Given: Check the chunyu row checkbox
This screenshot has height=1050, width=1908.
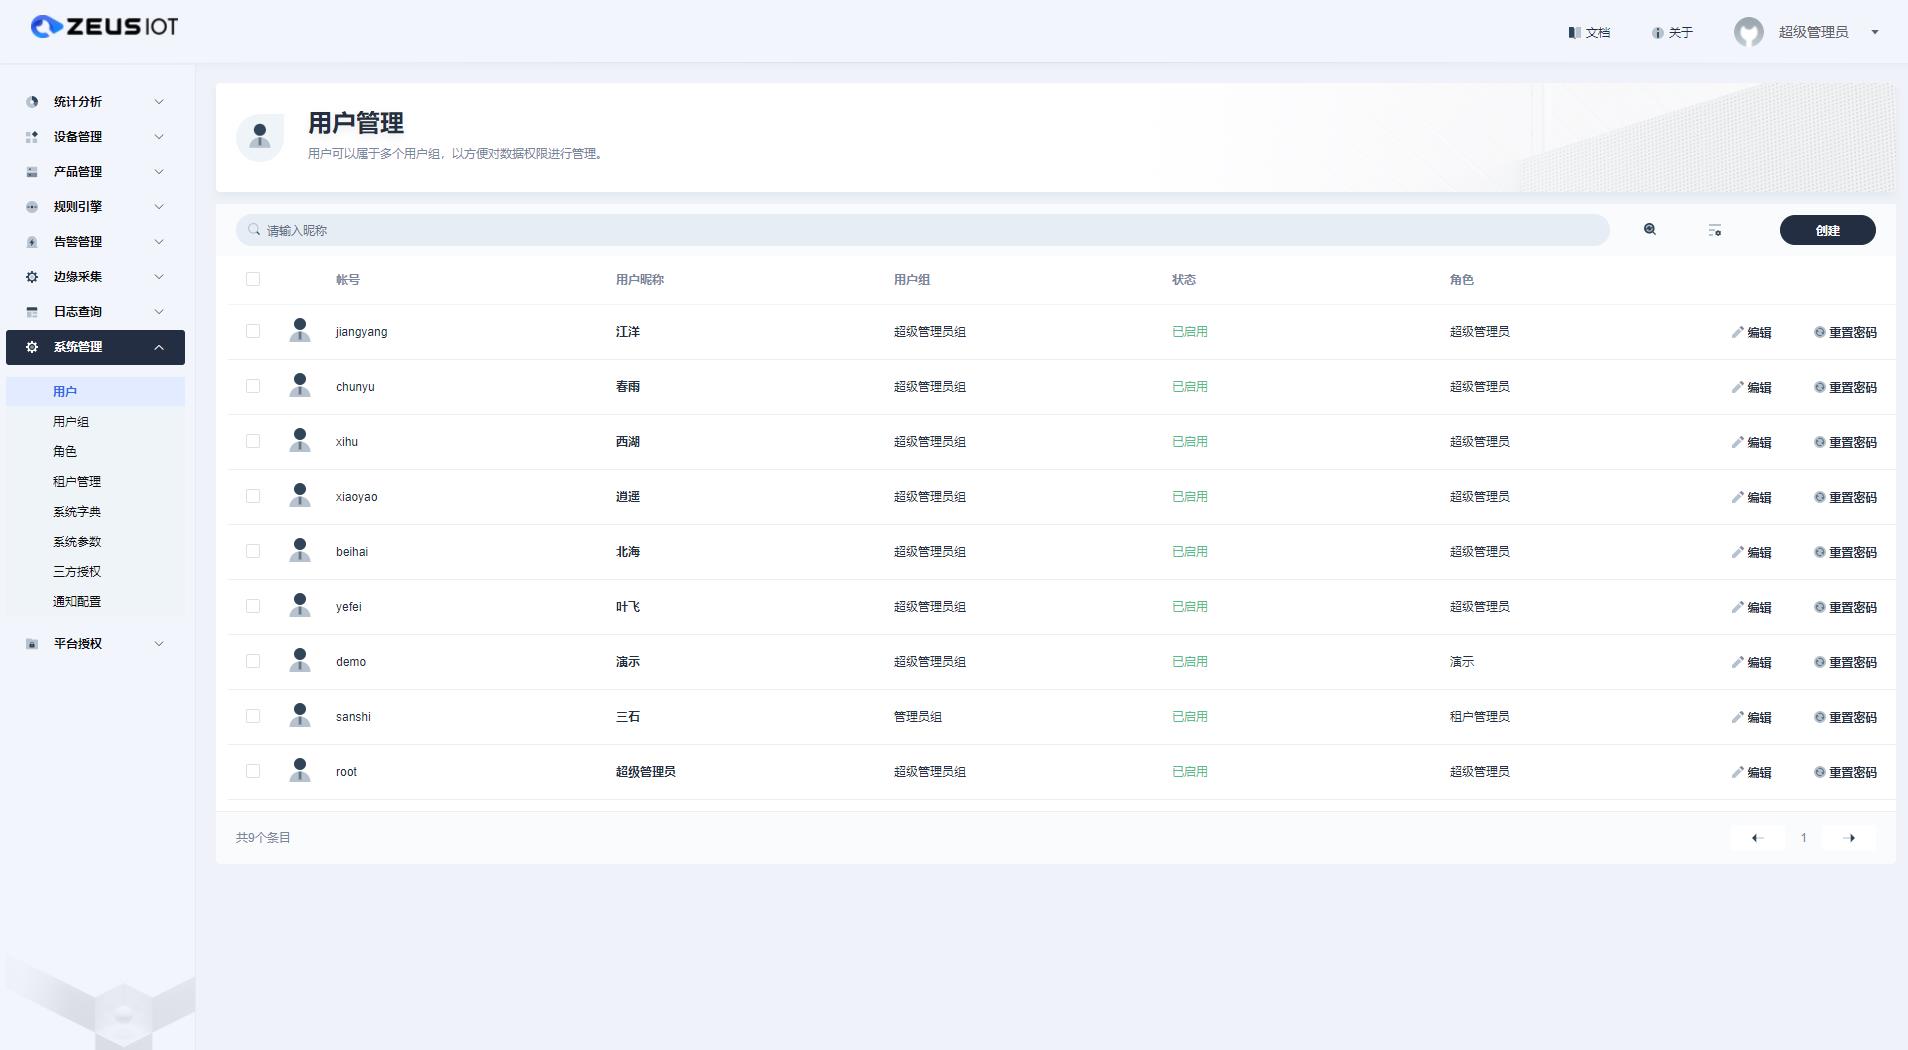Looking at the screenshot, I should point(253,386).
